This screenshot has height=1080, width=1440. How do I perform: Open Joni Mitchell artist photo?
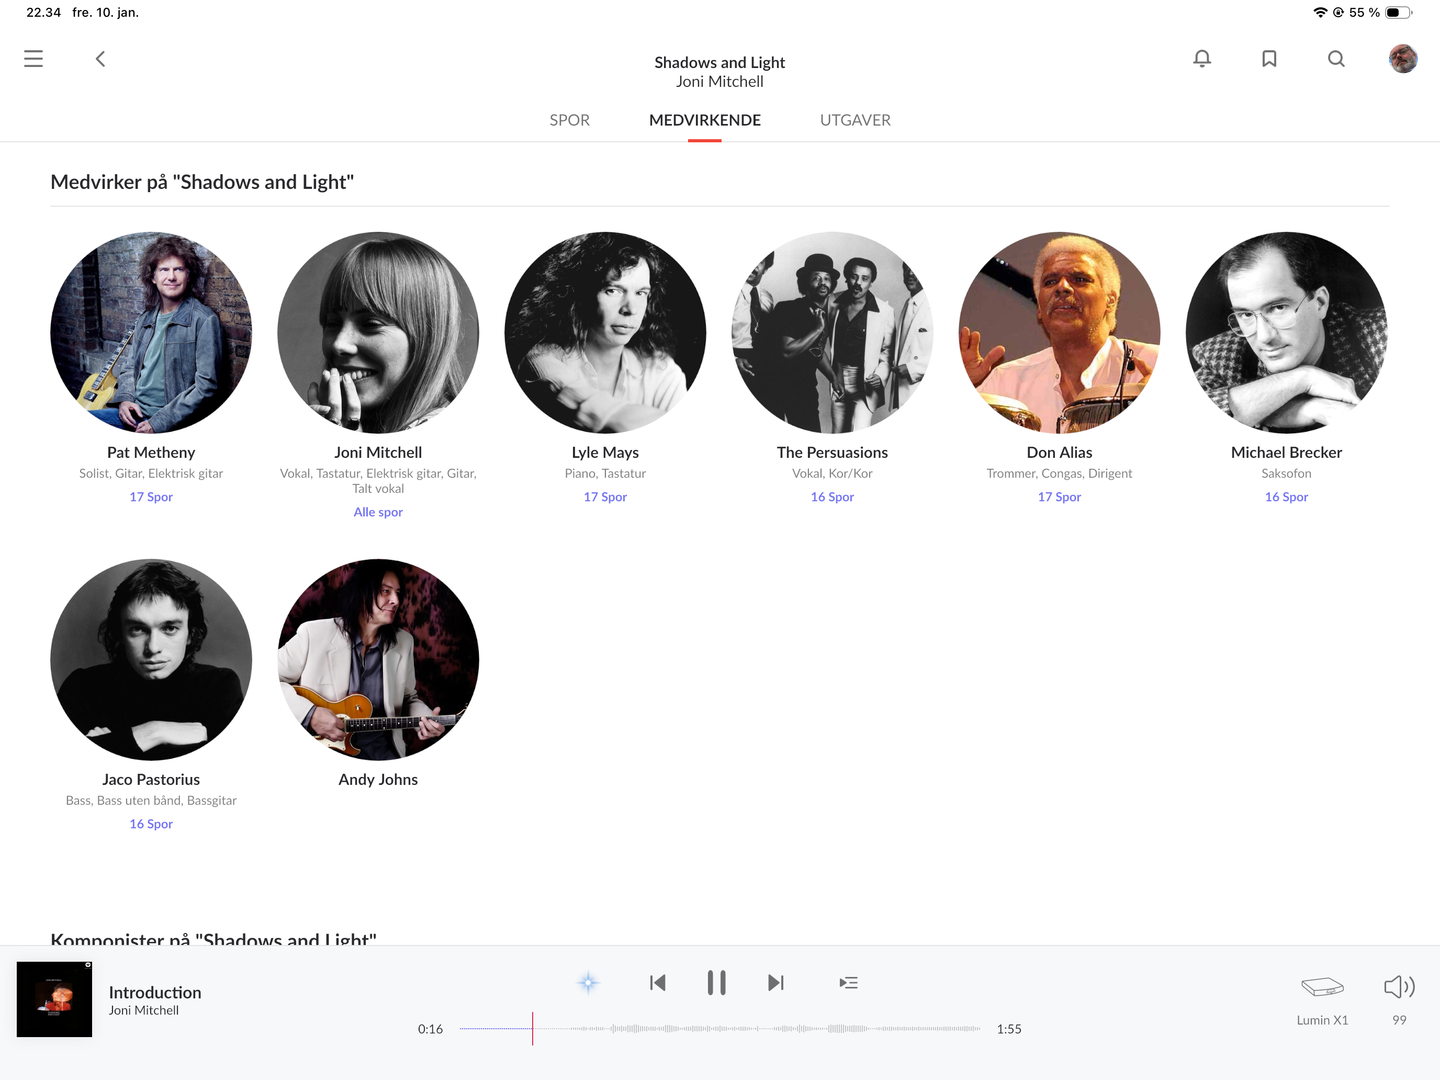(378, 333)
